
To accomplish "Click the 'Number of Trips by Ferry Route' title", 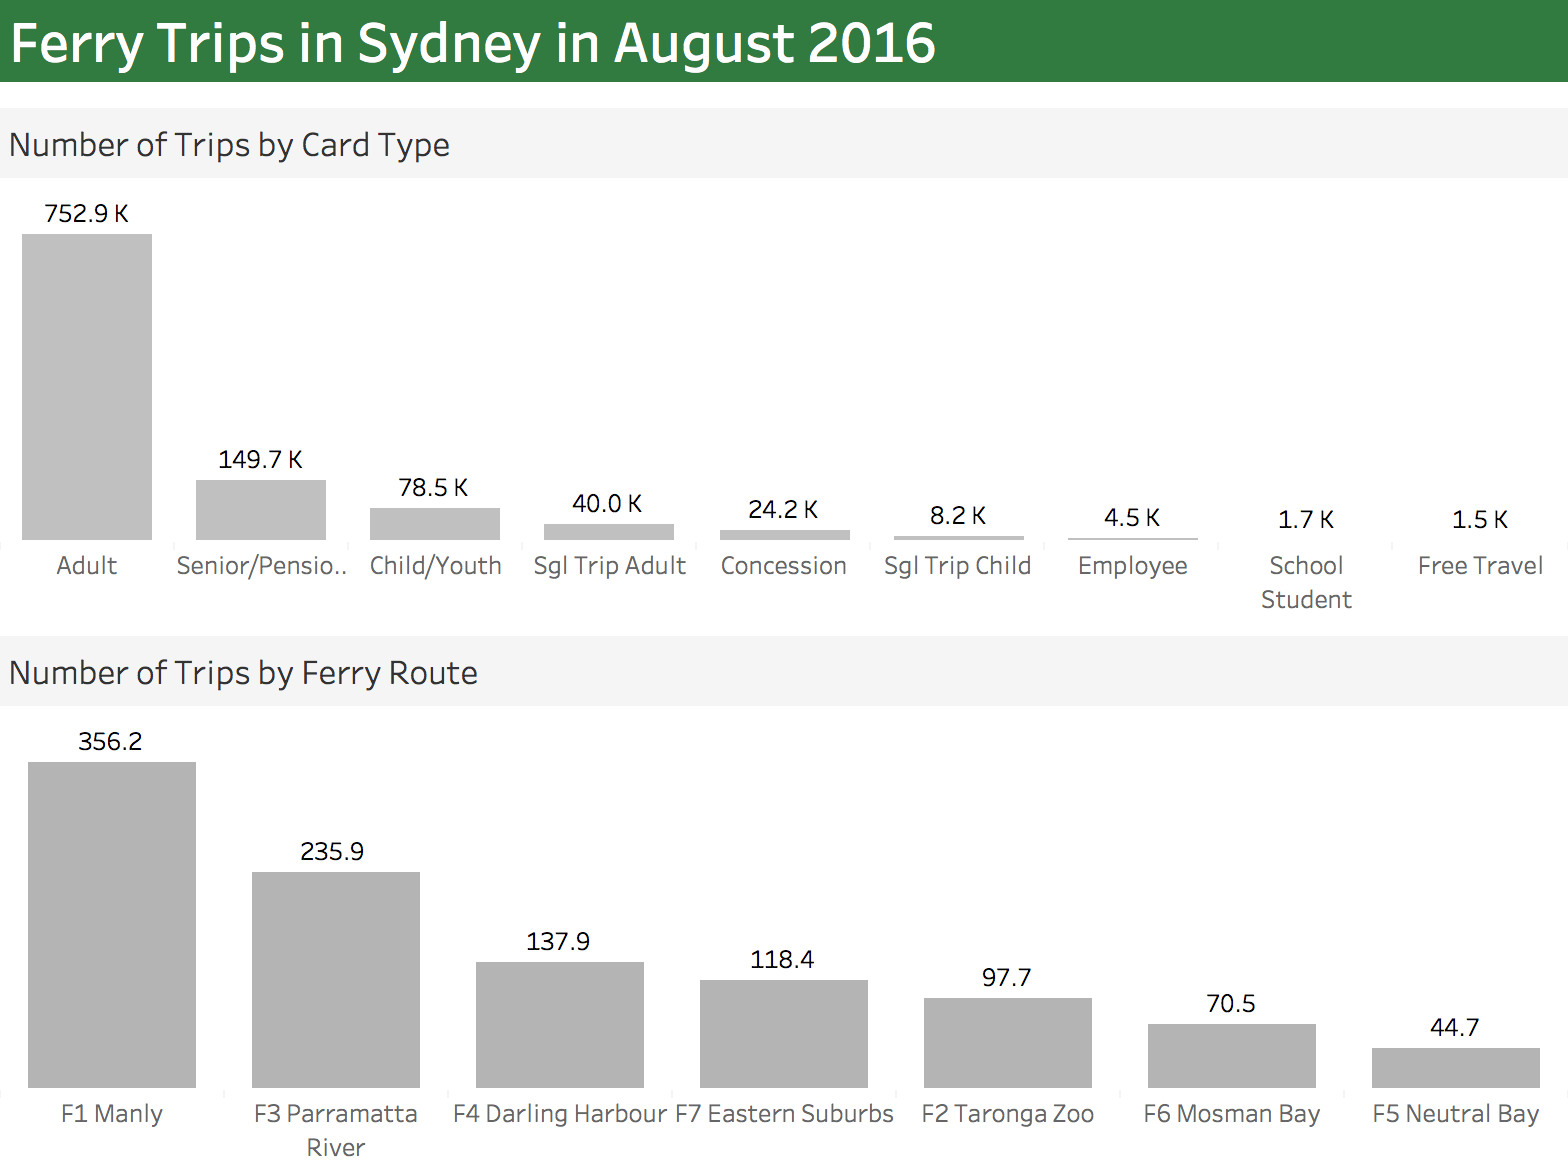I will [243, 673].
